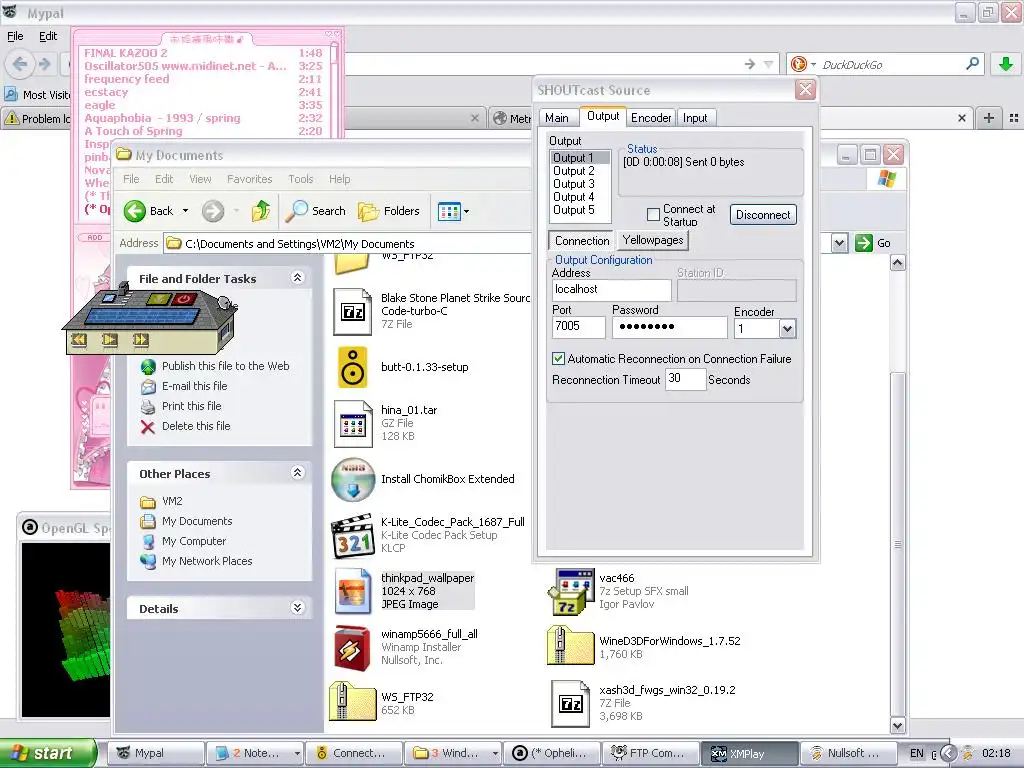Switch to XMPlay on the taskbar
1024x768 pixels.
pos(748,754)
